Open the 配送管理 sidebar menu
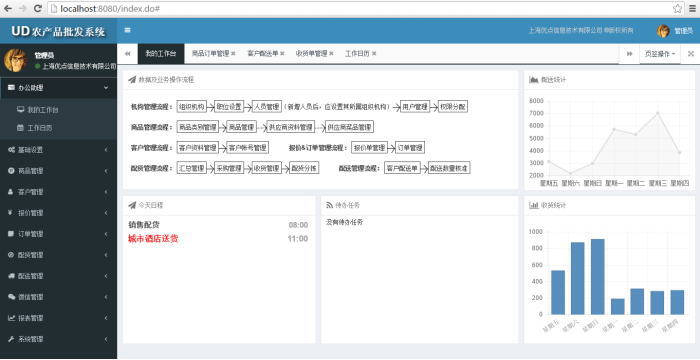 point(58,276)
